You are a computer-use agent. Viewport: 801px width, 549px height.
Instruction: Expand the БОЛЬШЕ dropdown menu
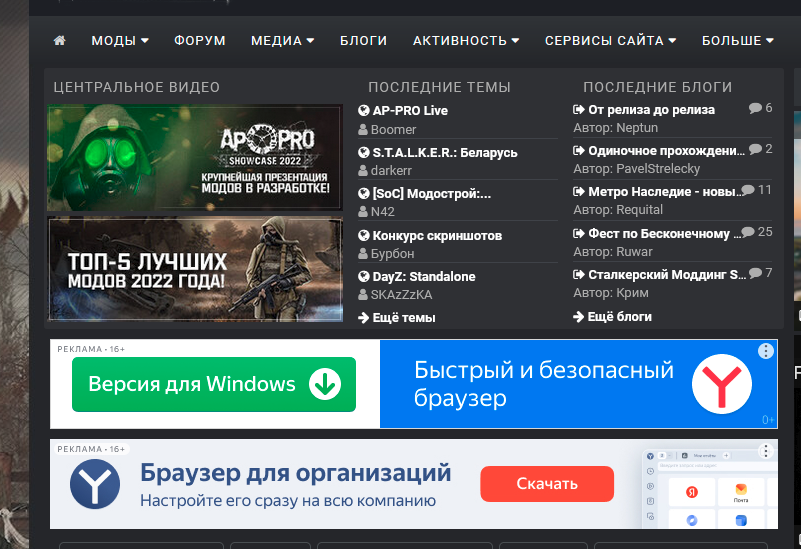[x=738, y=41]
